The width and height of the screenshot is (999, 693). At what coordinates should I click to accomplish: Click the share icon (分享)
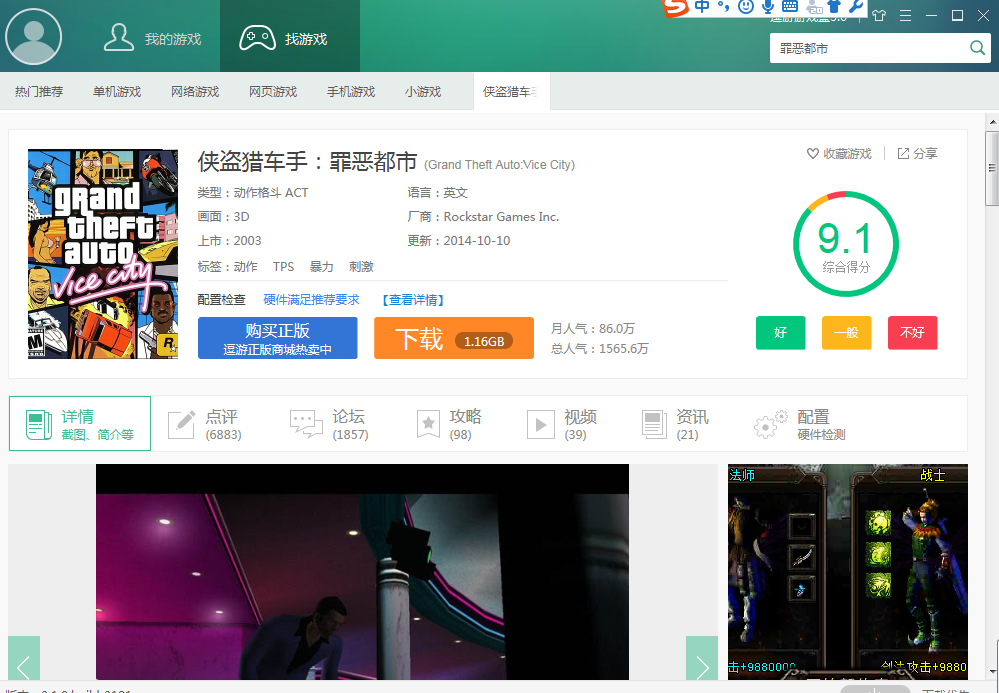tap(903, 154)
